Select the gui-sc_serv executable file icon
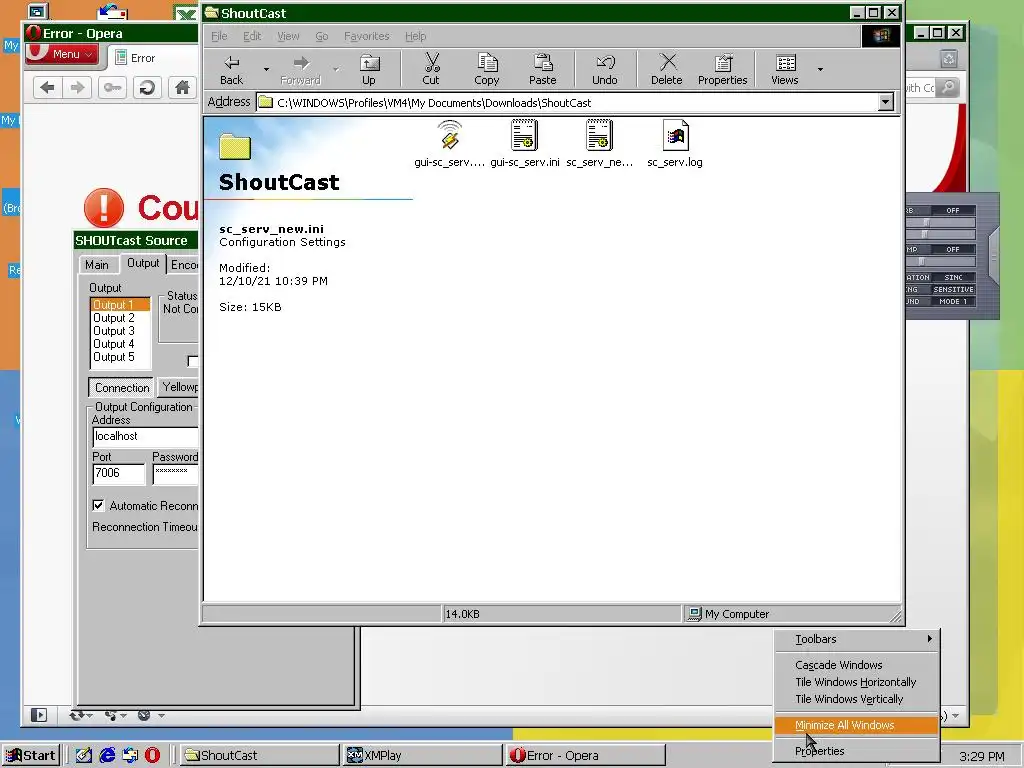Viewport: 1024px width, 768px height. pos(449,144)
